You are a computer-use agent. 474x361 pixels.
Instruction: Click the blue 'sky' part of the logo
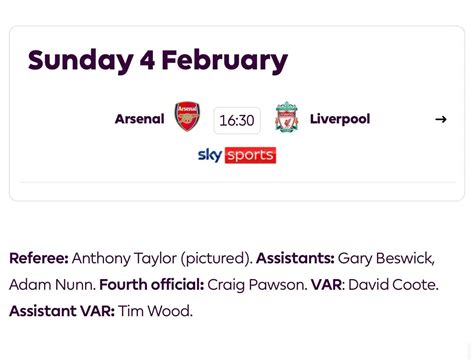[210, 155]
